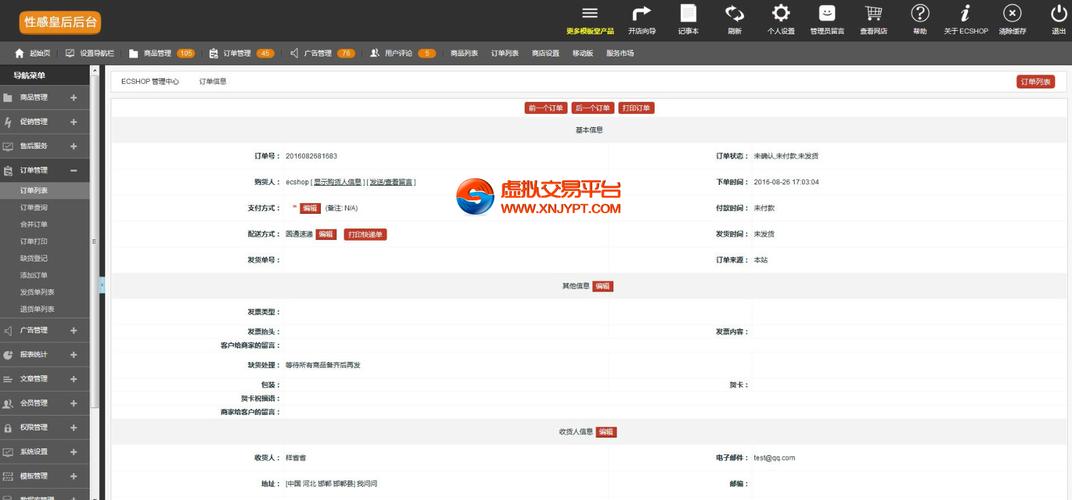Click the 查看网店 shopping cart icon
The width and height of the screenshot is (1072, 500).
tap(873, 14)
